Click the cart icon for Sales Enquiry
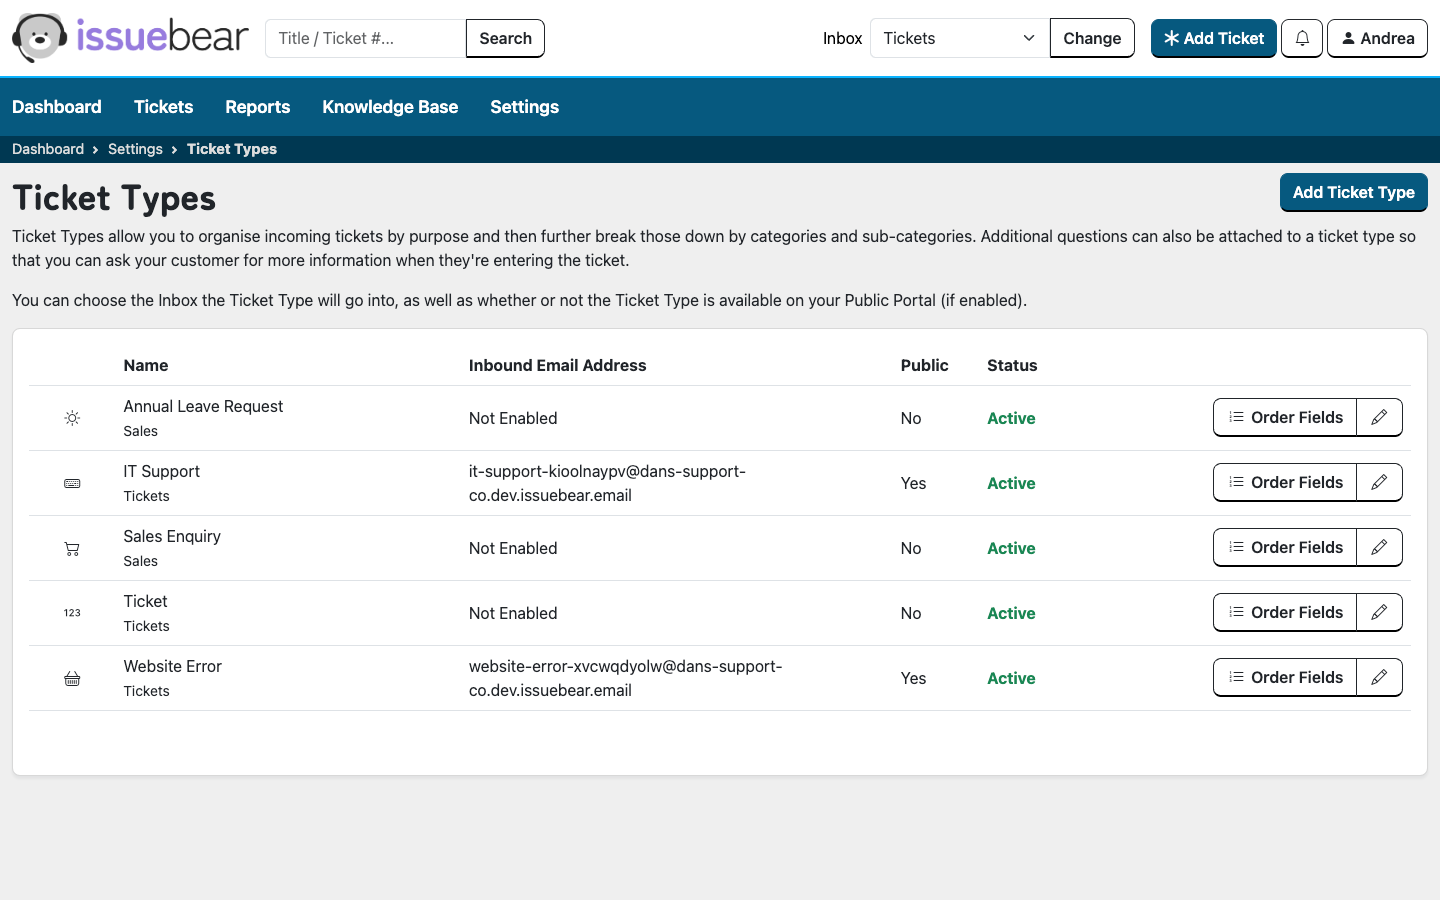This screenshot has height=900, width=1440. 72,548
